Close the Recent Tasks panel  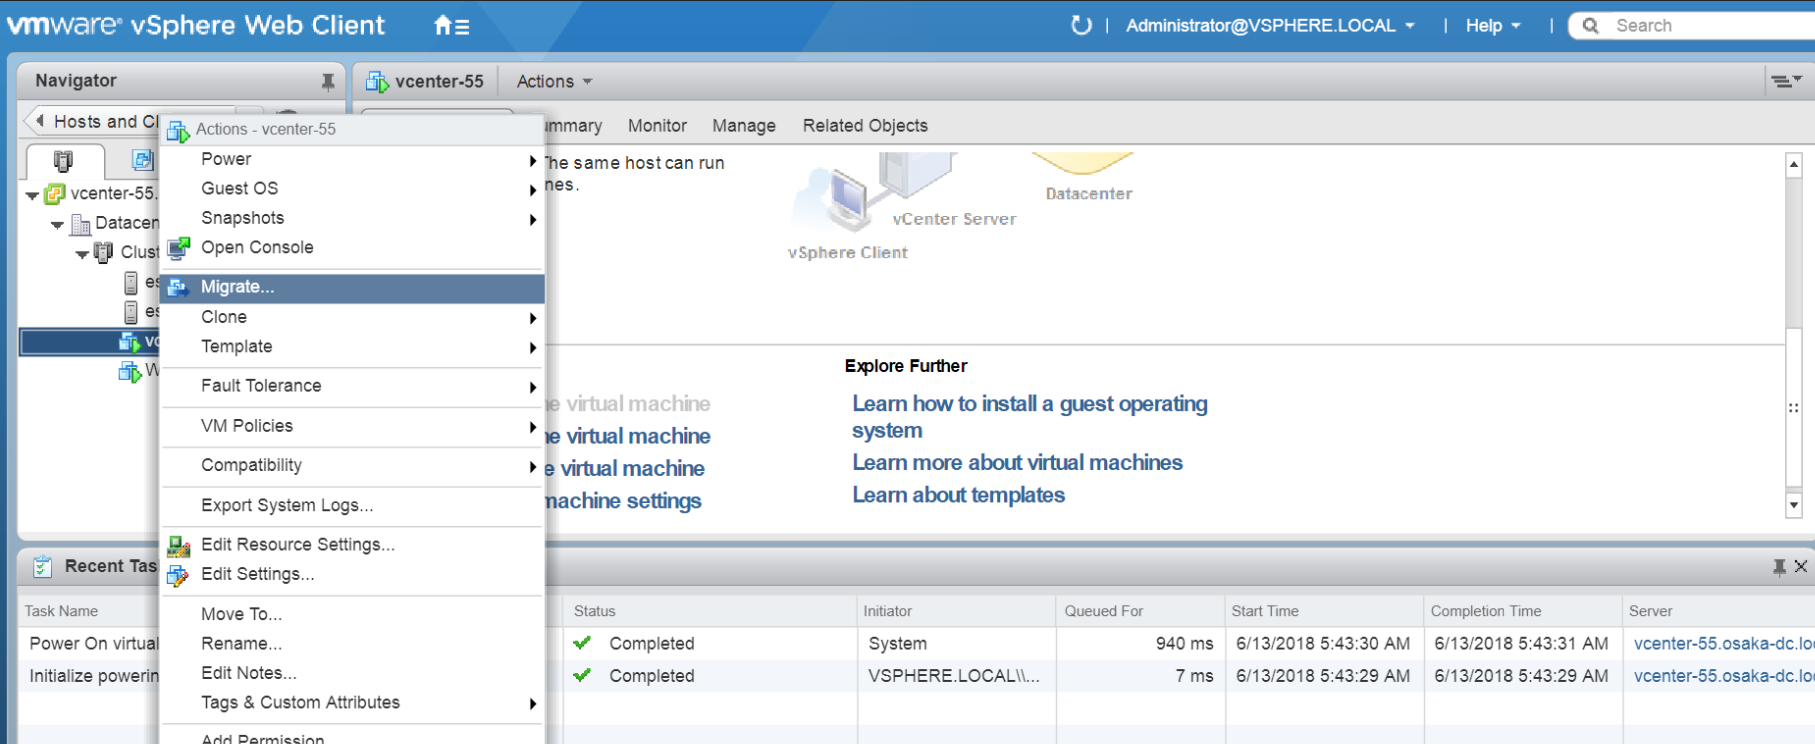tap(1801, 567)
